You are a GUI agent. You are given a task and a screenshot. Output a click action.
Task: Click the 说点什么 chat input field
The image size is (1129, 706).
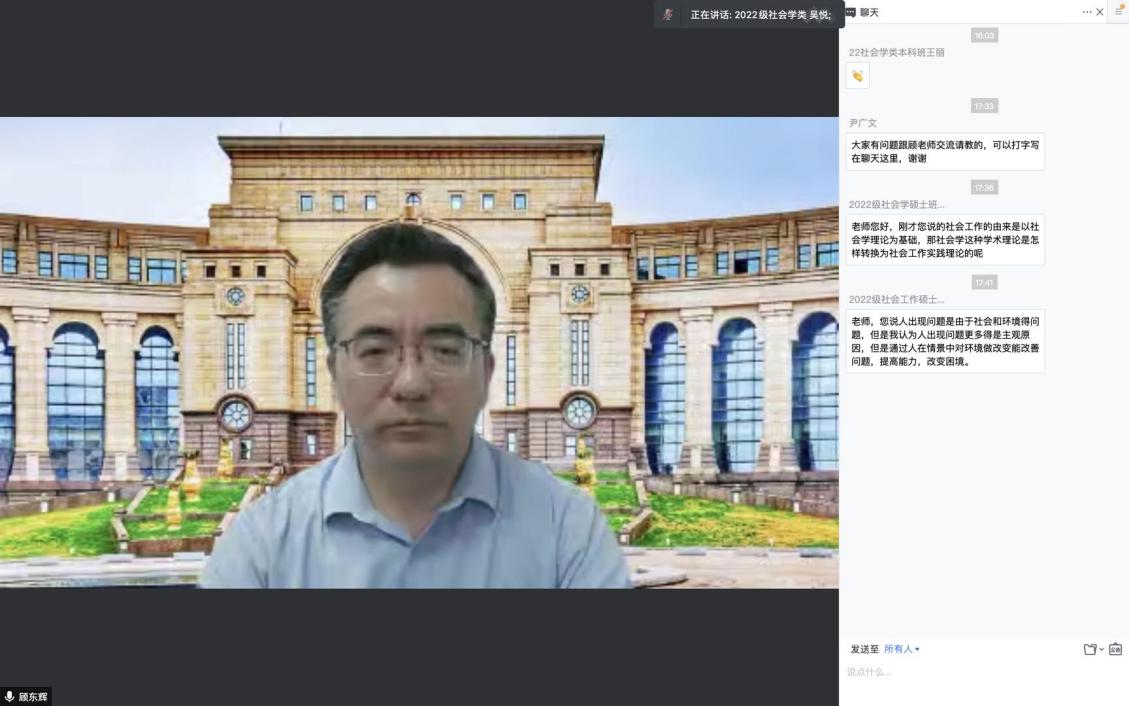point(980,672)
